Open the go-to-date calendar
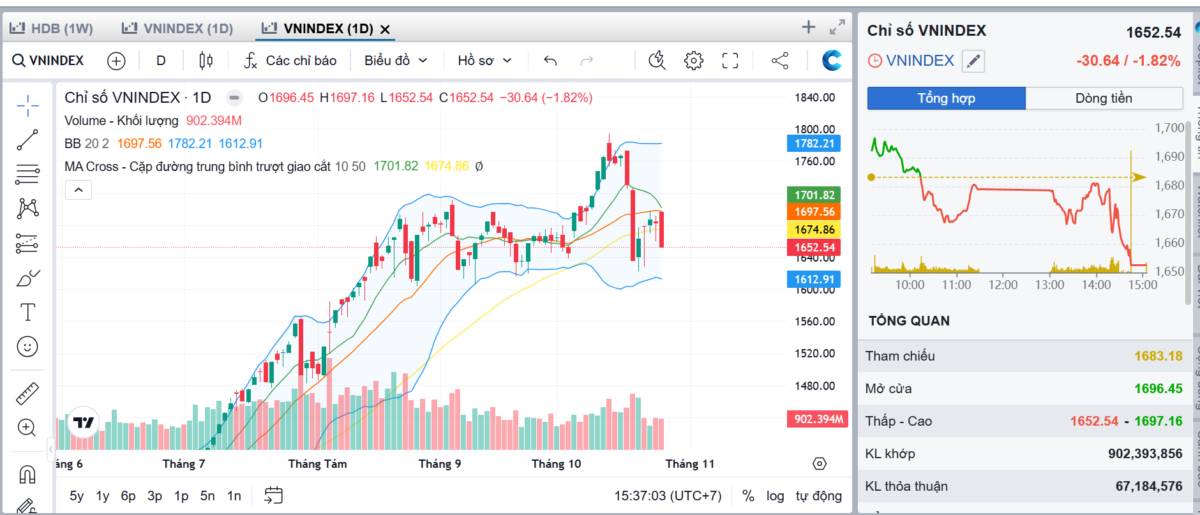The height and width of the screenshot is (515, 1200). (274, 495)
